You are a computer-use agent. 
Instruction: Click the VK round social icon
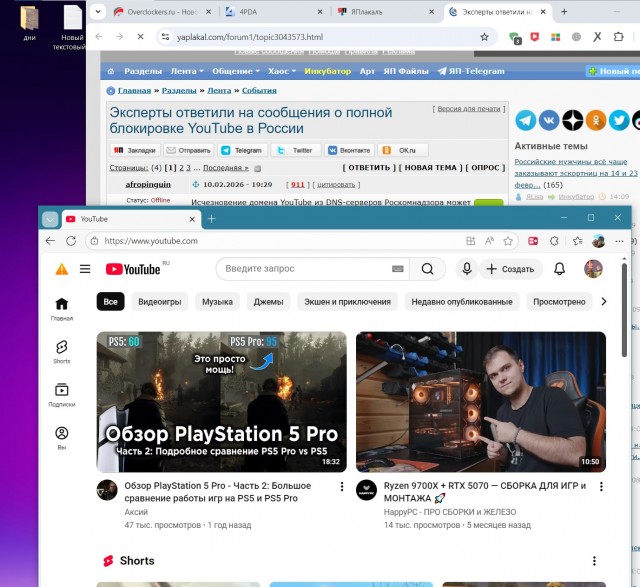[x=549, y=120]
